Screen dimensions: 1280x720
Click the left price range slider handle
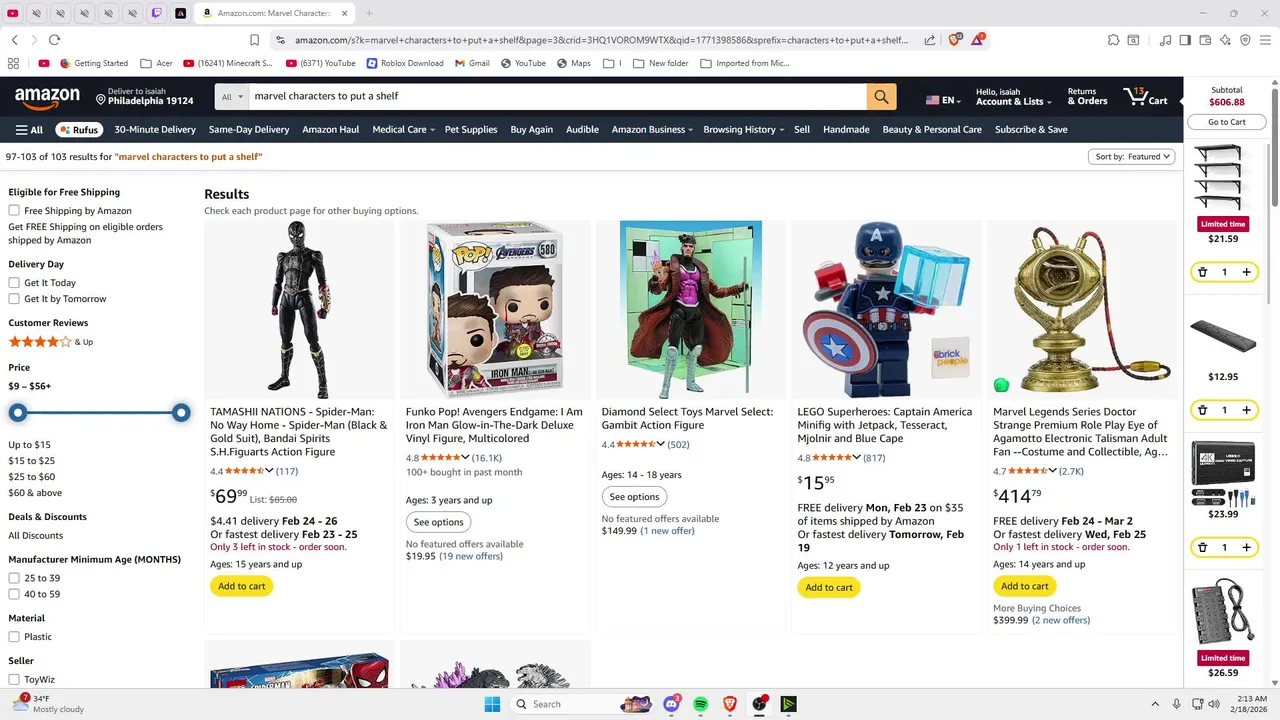click(18, 413)
